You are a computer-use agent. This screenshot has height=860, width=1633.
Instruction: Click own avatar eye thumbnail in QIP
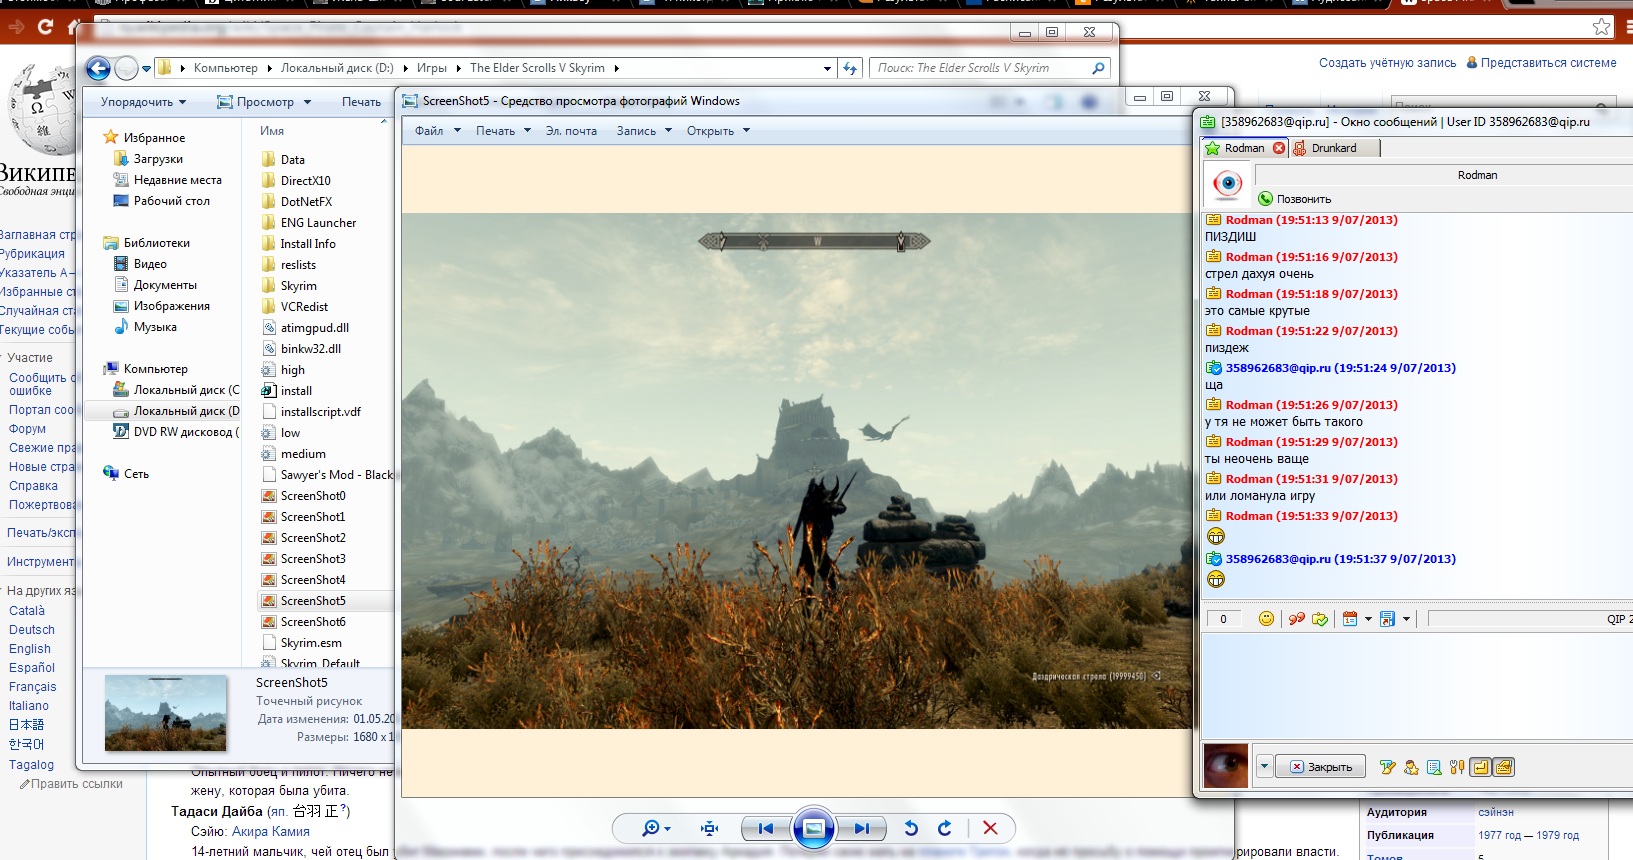tap(1226, 766)
